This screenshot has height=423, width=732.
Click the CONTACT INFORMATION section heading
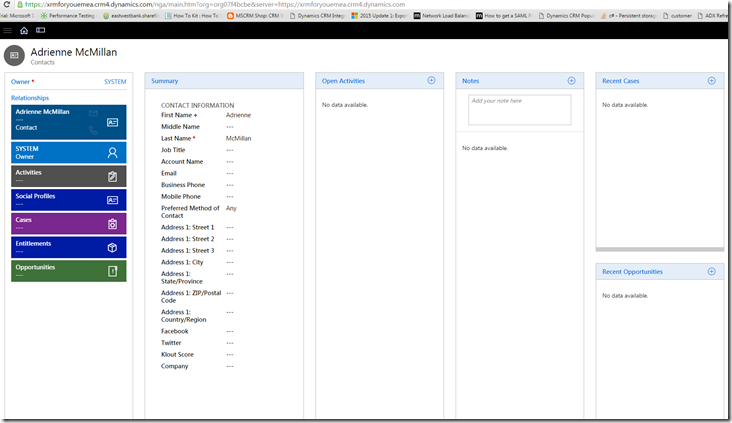point(197,106)
